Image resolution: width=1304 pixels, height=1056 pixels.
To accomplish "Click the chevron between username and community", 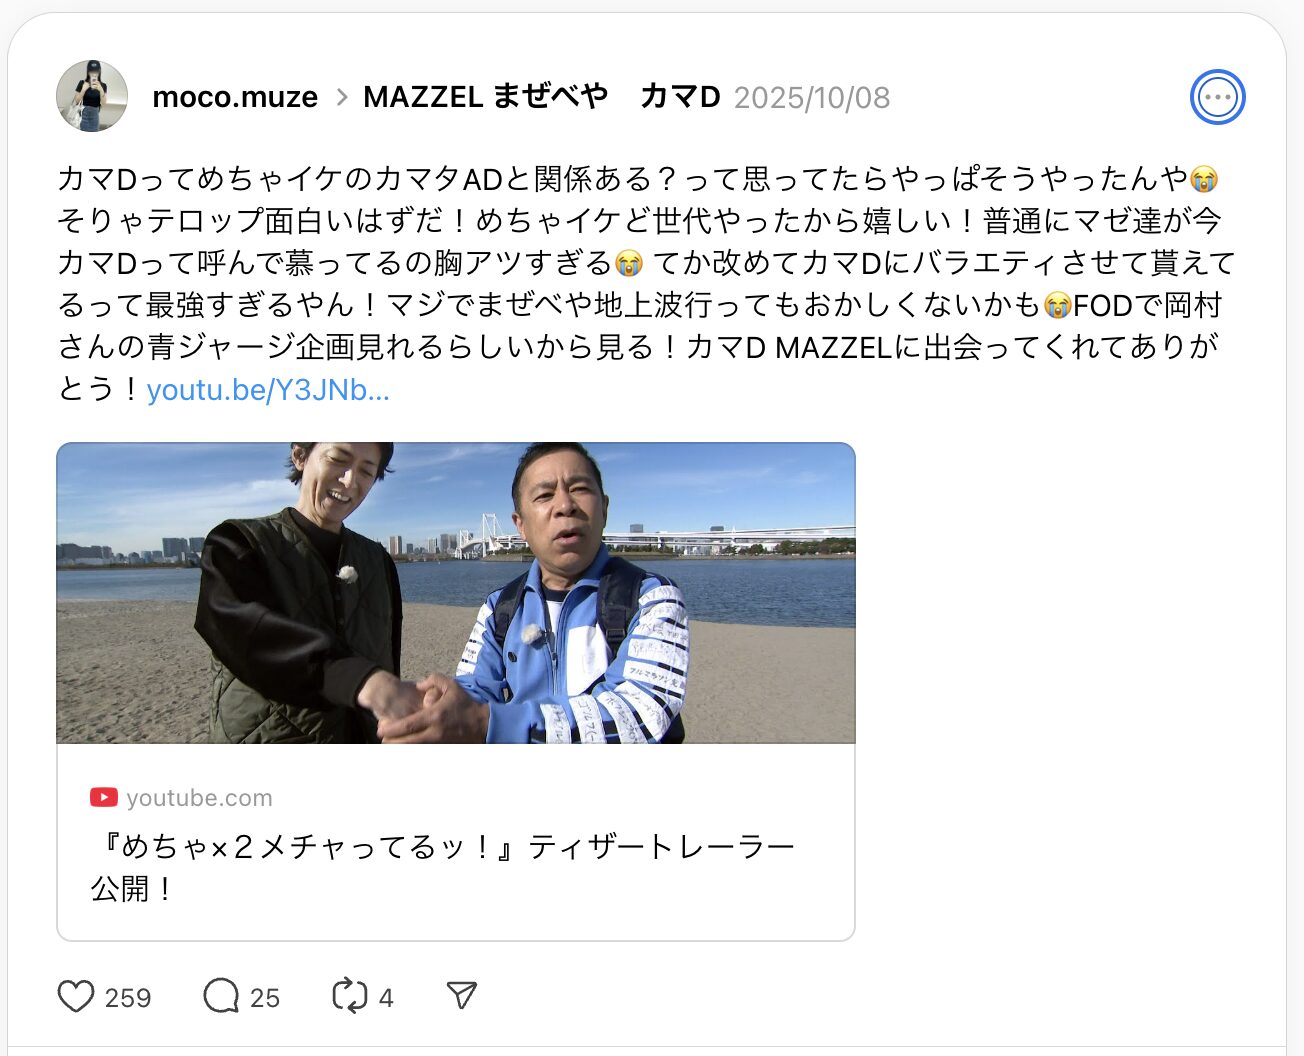I will pyautogui.click(x=341, y=97).
